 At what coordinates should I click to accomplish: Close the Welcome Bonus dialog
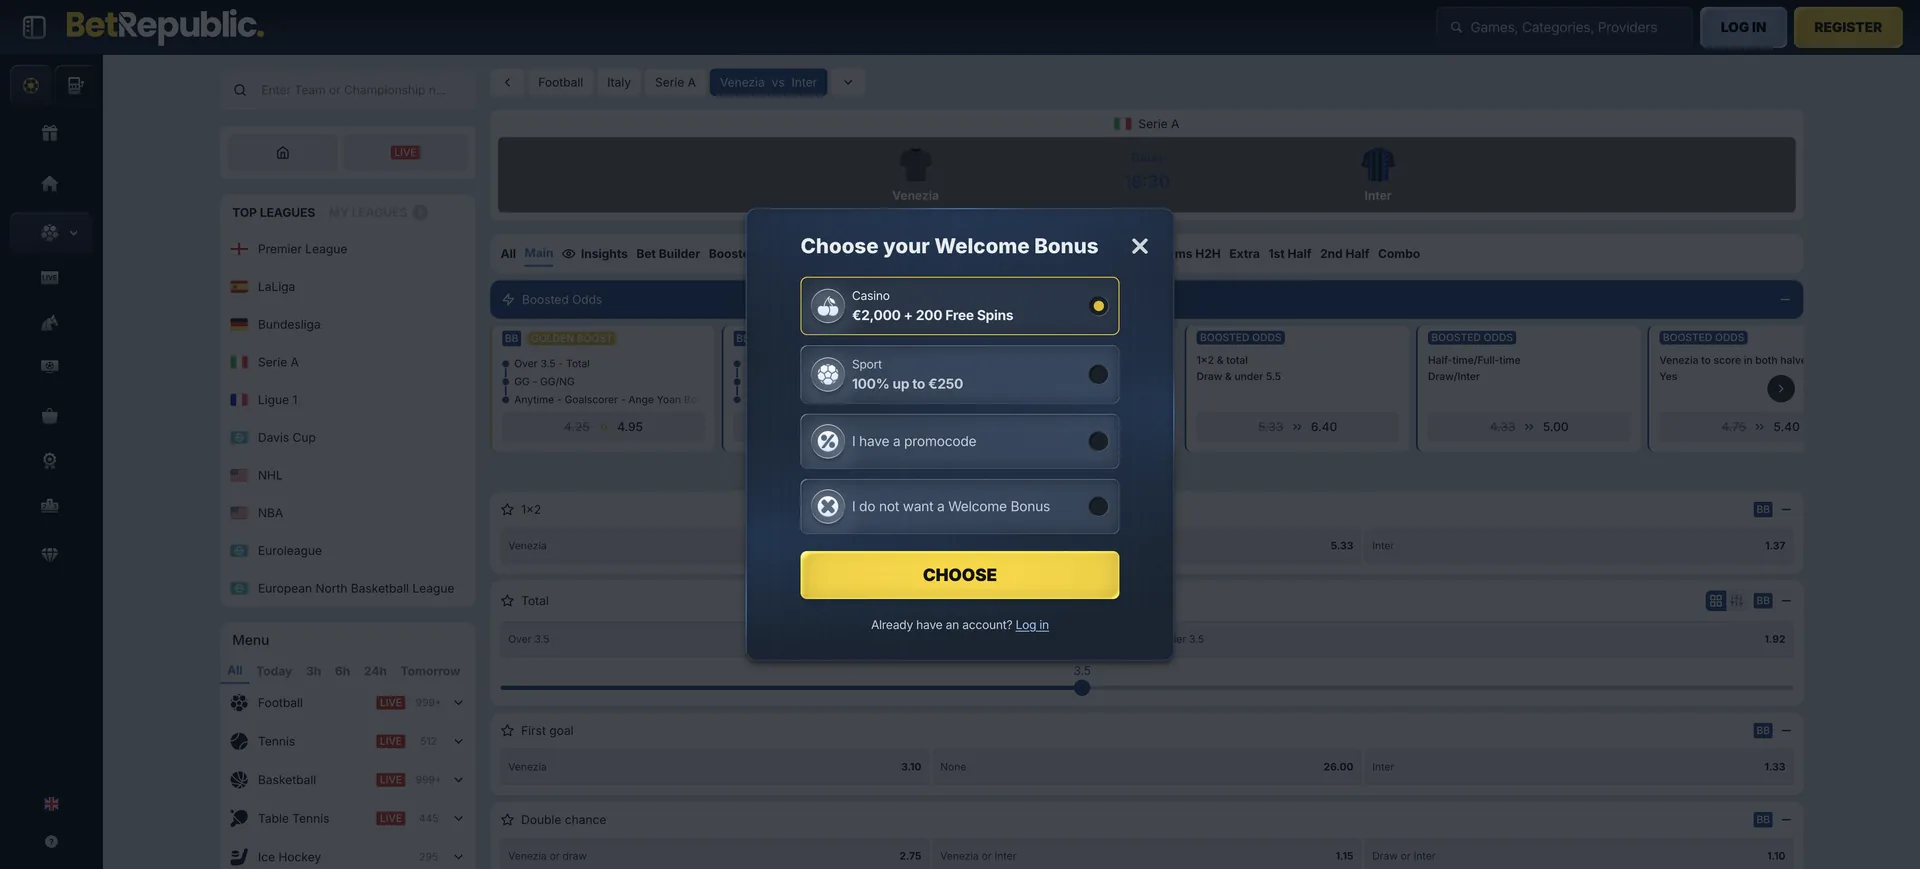(1139, 246)
